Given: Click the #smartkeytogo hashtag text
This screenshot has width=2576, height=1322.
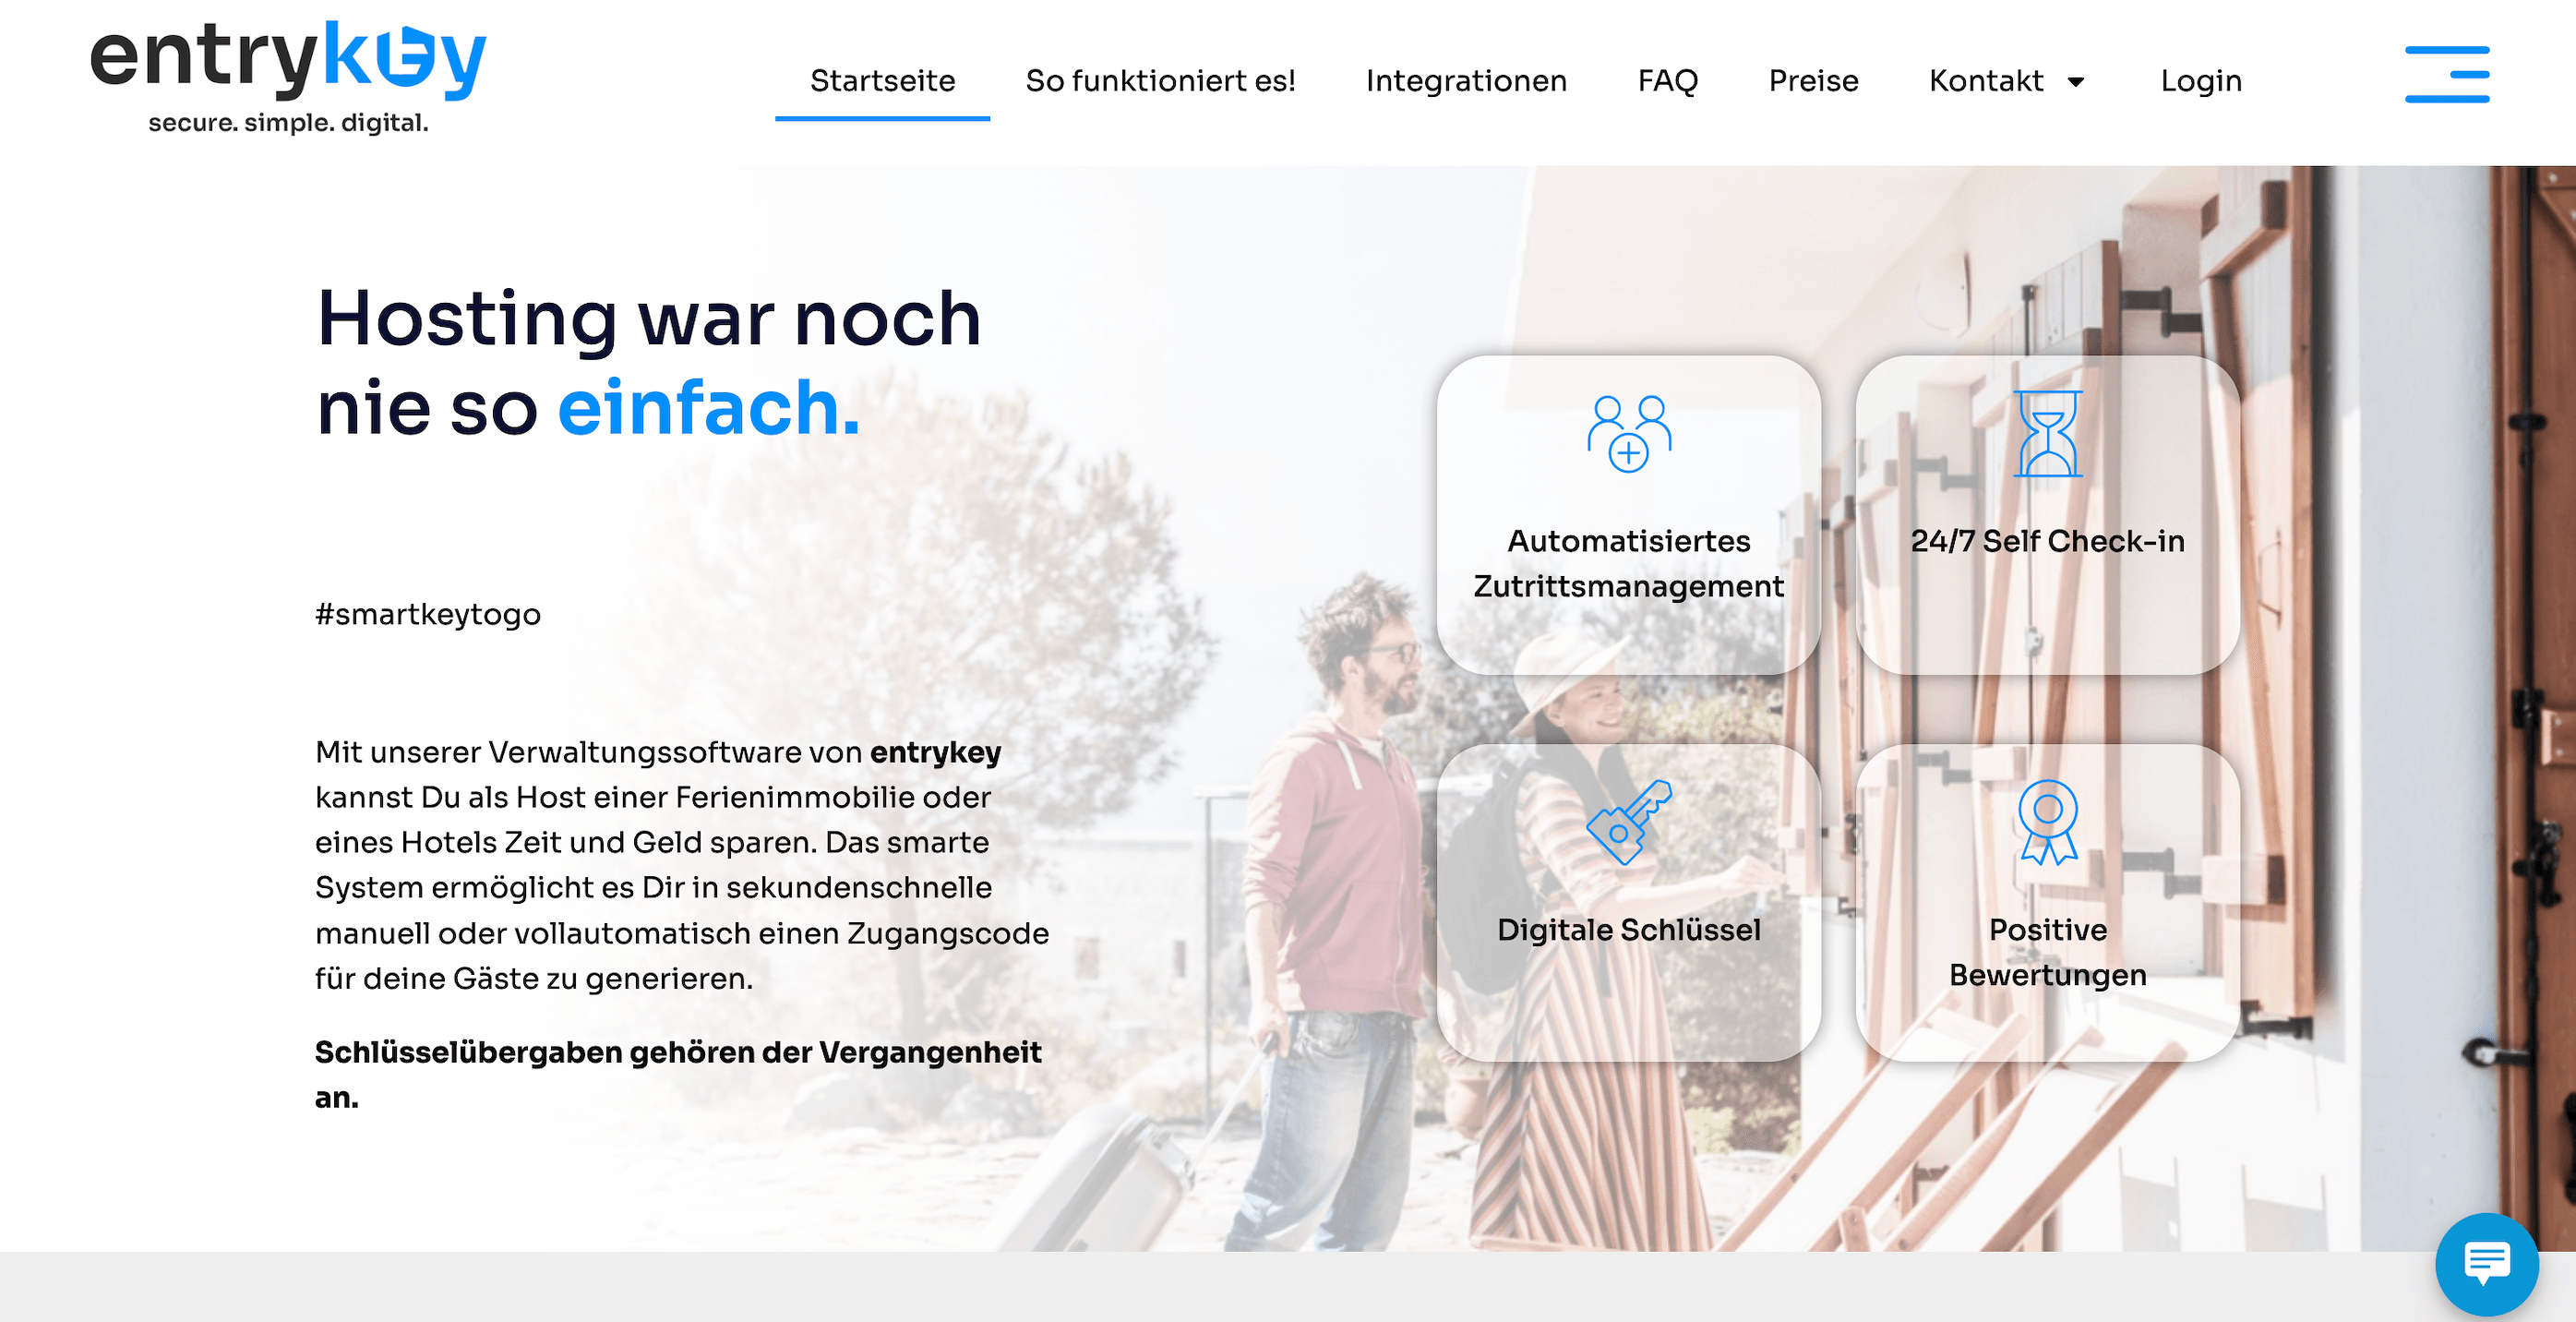Looking at the screenshot, I should coord(428,614).
